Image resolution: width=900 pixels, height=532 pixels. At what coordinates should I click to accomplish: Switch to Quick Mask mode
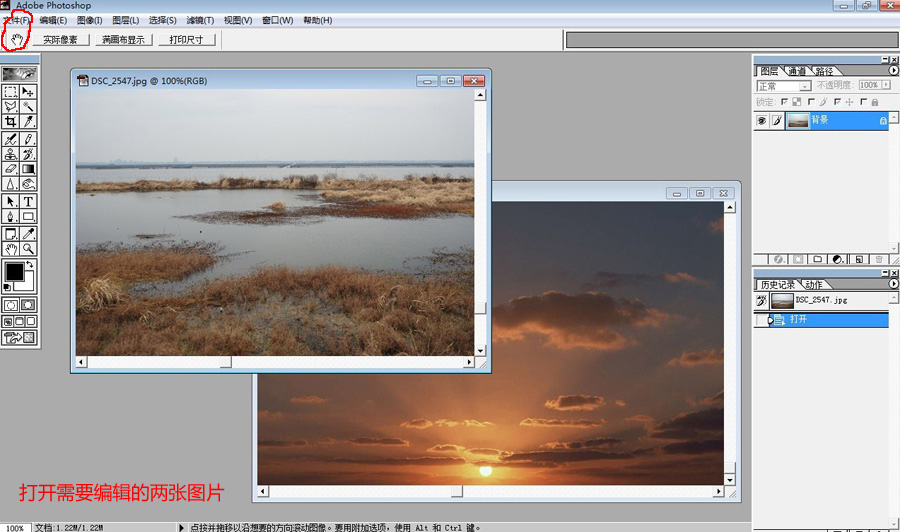(28, 305)
